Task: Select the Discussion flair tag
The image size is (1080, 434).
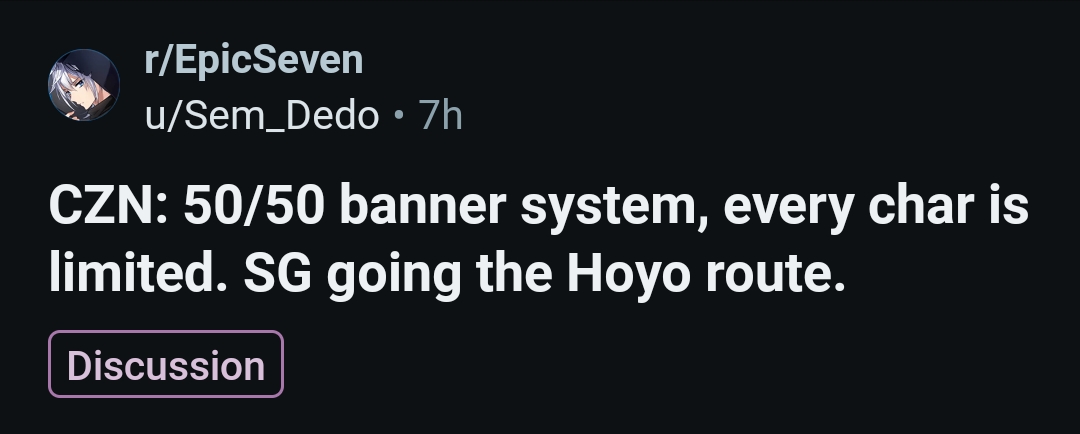Action: [166, 364]
